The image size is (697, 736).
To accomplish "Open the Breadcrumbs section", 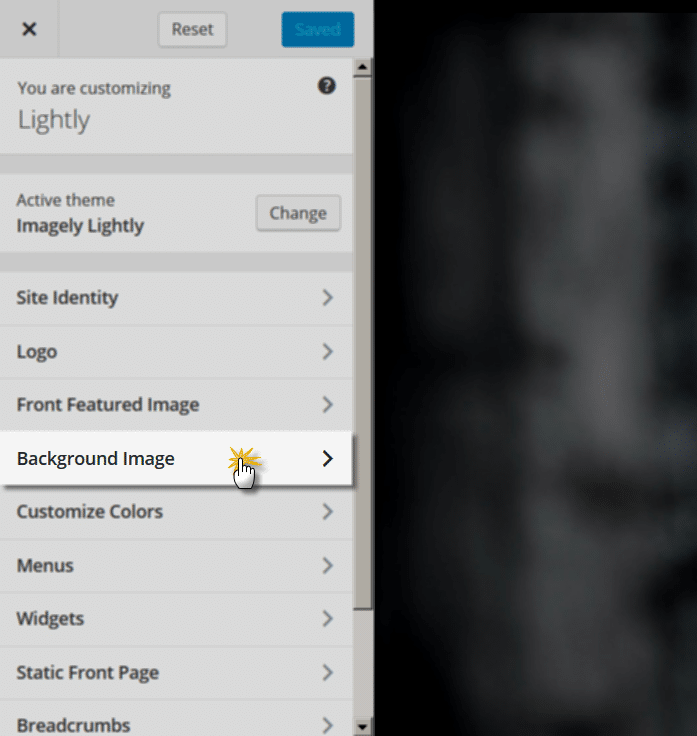I will (x=176, y=719).
